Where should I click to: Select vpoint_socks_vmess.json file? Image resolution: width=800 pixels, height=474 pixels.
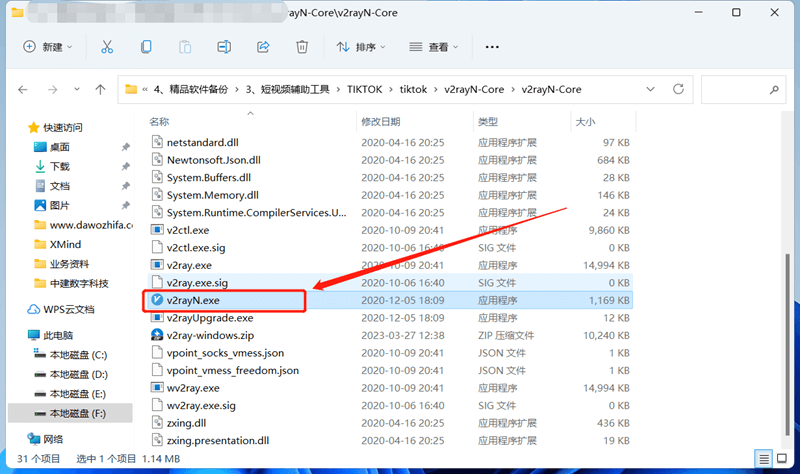point(225,353)
